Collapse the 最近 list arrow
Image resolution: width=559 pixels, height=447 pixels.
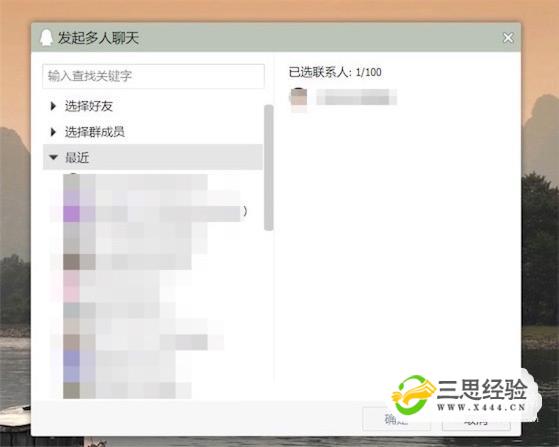(53, 157)
